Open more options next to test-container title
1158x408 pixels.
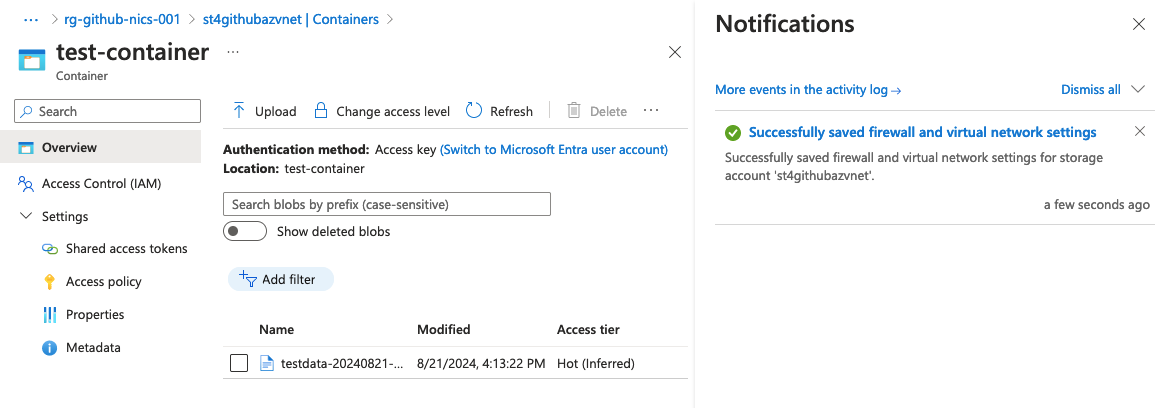click(233, 52)
